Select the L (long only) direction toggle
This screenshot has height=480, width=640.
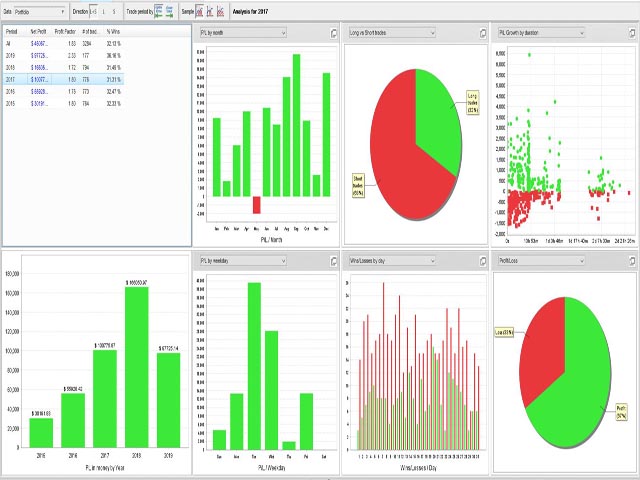coord(103,12)
